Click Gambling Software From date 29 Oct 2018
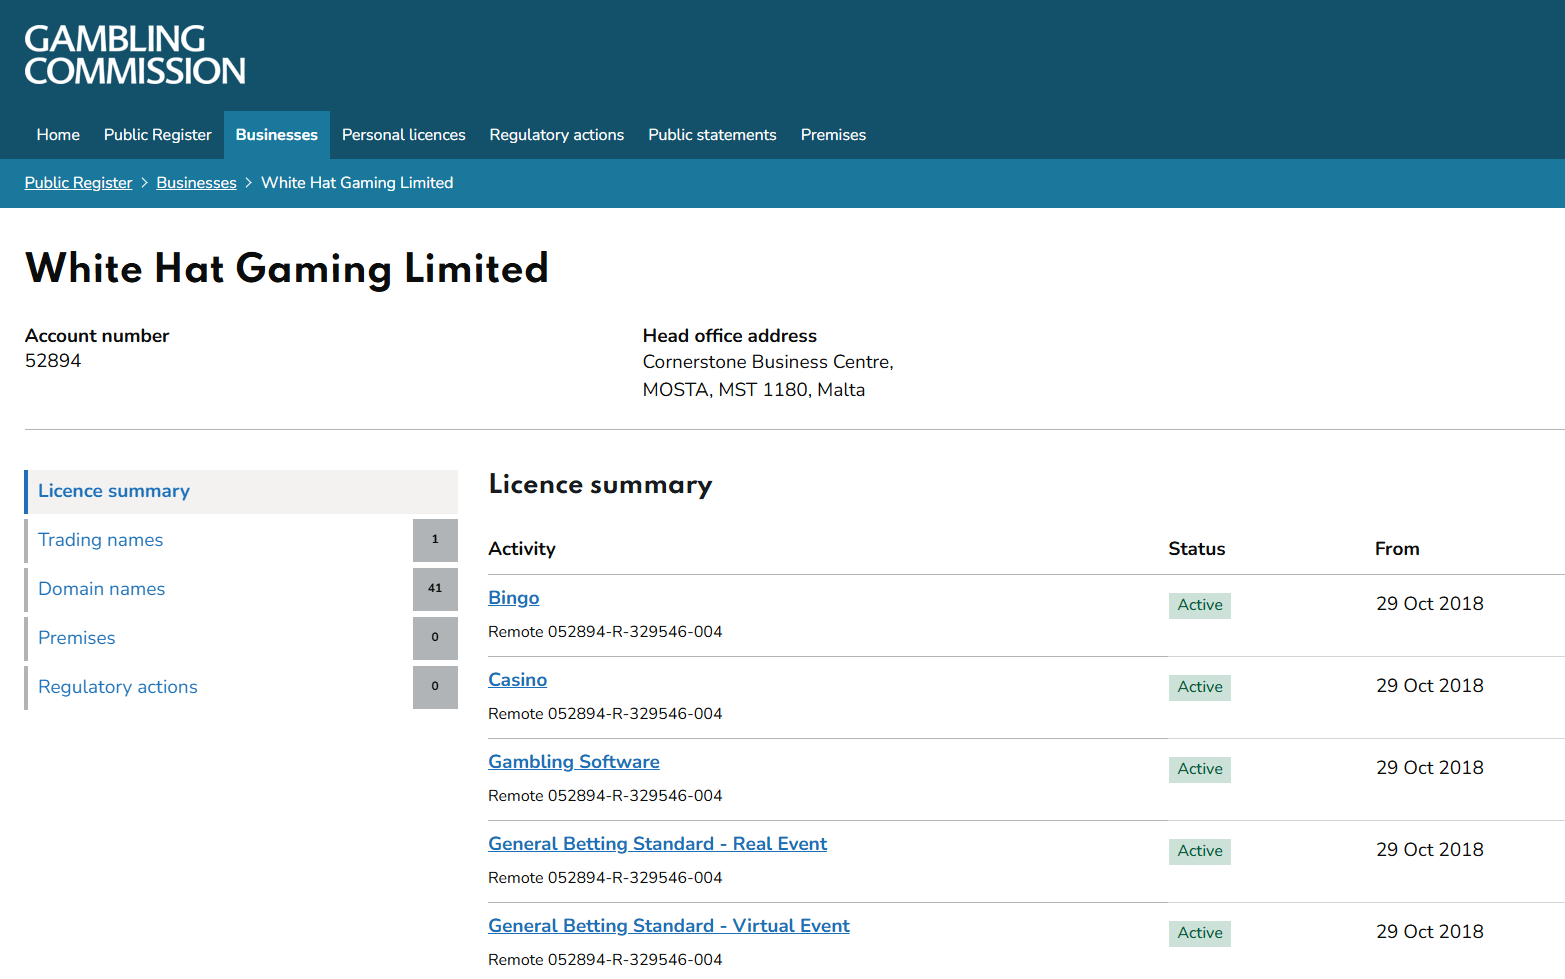Image resolution: width=1565 pixels, height=979 pixels. 1430,768
